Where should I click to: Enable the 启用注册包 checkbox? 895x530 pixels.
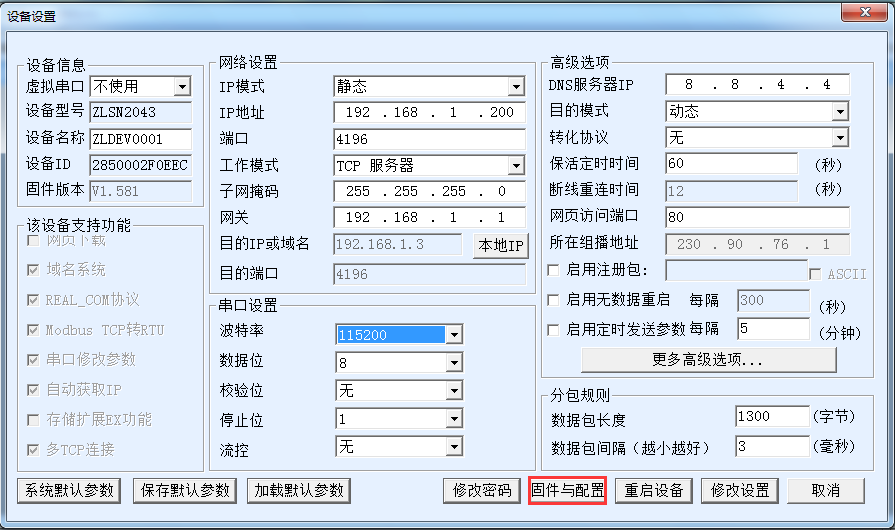pos(555,271)
